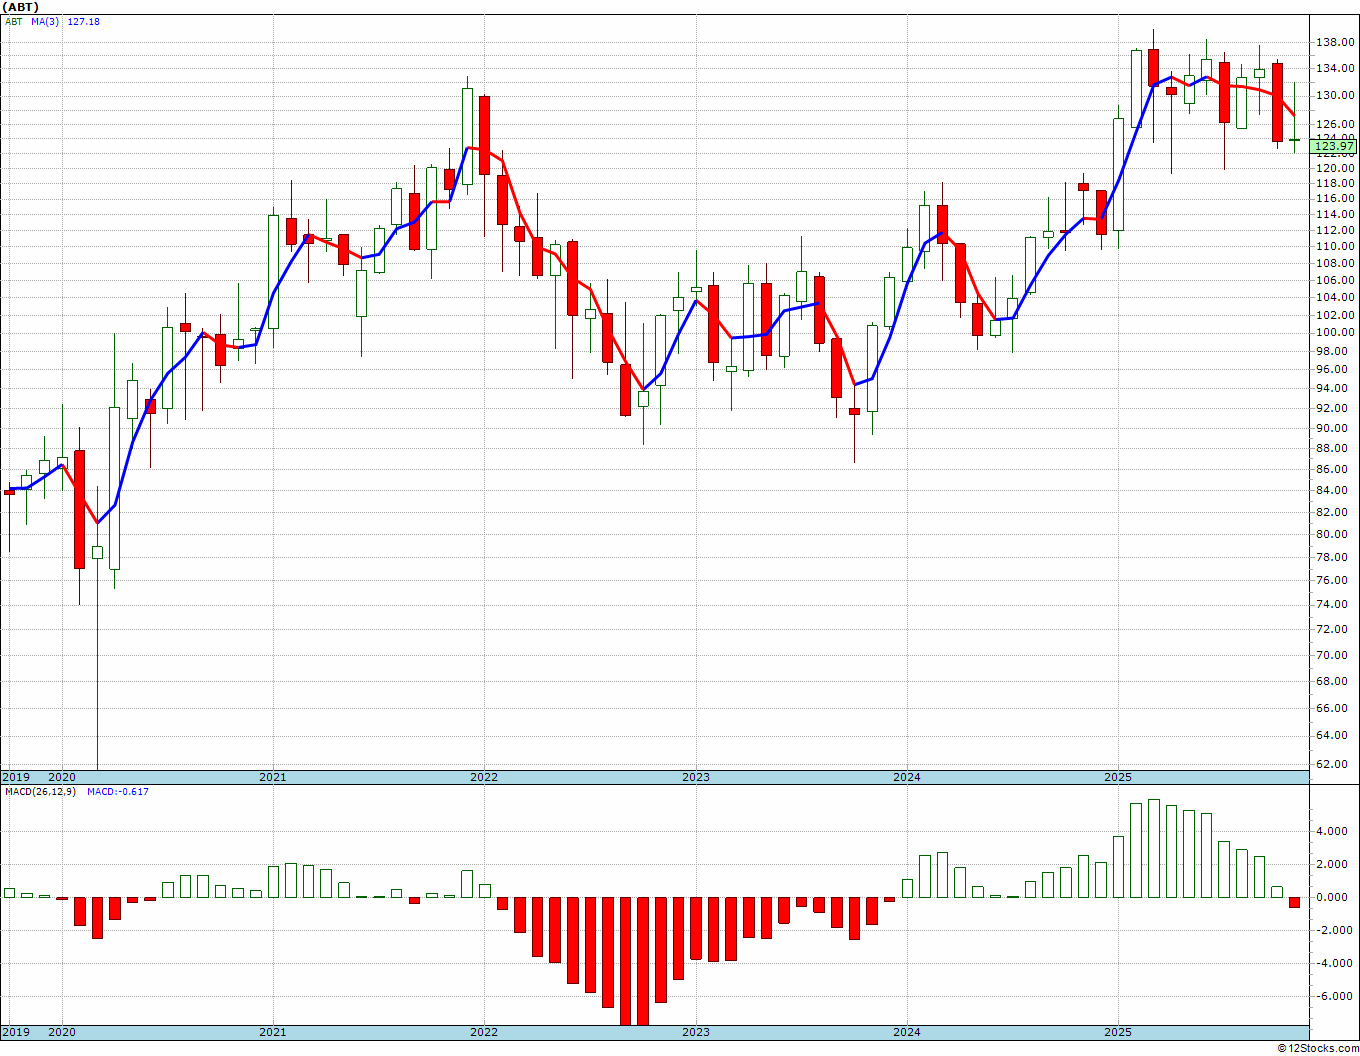
Task: Select 2020 on the price chart time axis
Action: (62, 777)
